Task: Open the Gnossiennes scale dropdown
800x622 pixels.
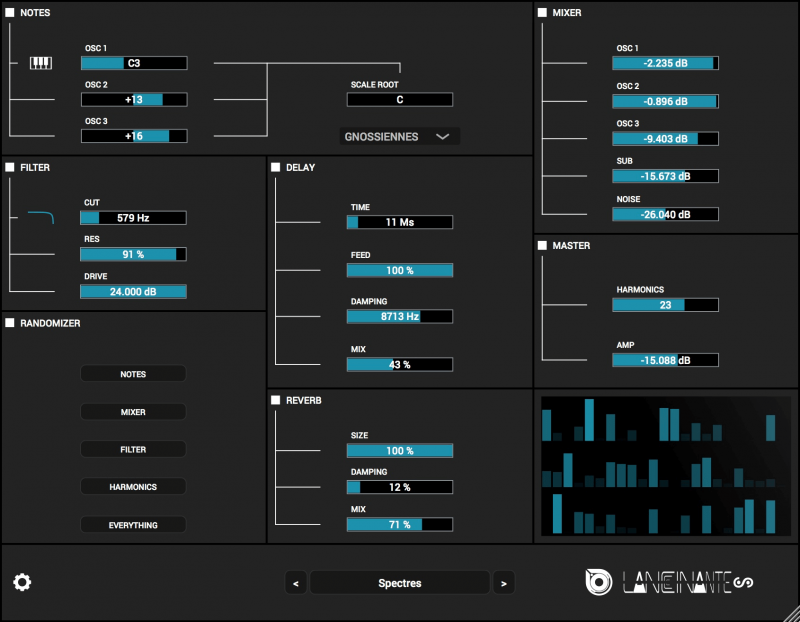Action: (x=400, y=136)
